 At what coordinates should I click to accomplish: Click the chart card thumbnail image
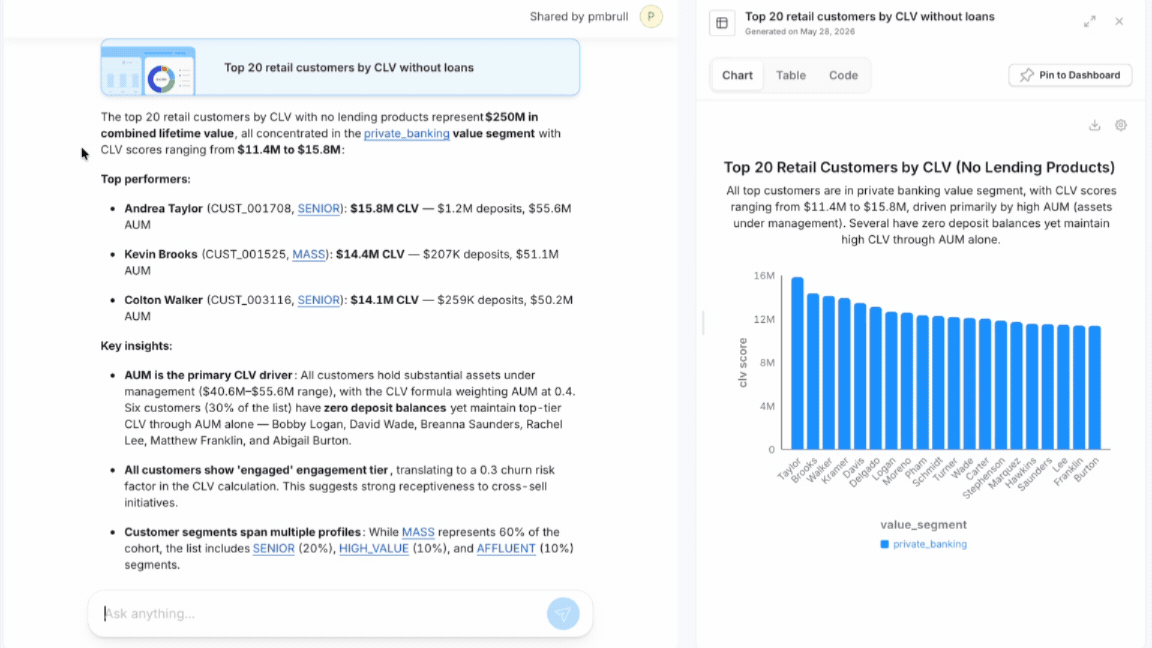[148, 71]
